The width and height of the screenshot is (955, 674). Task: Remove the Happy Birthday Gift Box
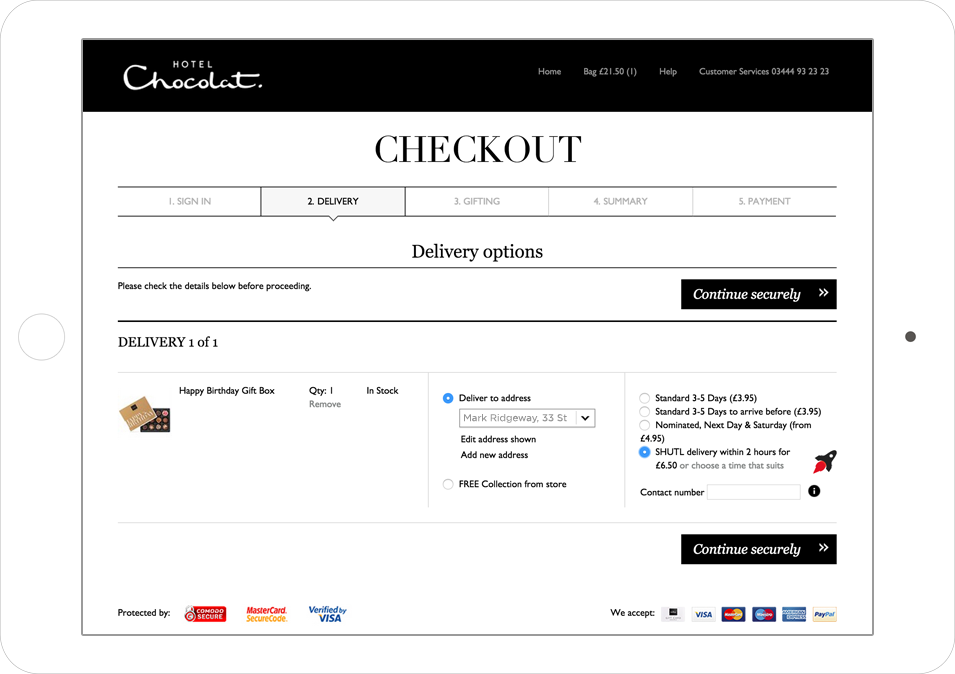pos(324,404)
